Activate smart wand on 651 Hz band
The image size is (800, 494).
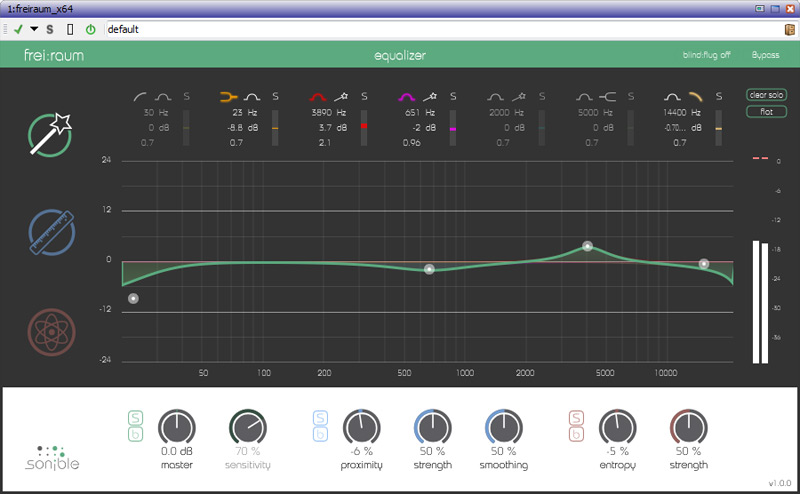[430, 96]
